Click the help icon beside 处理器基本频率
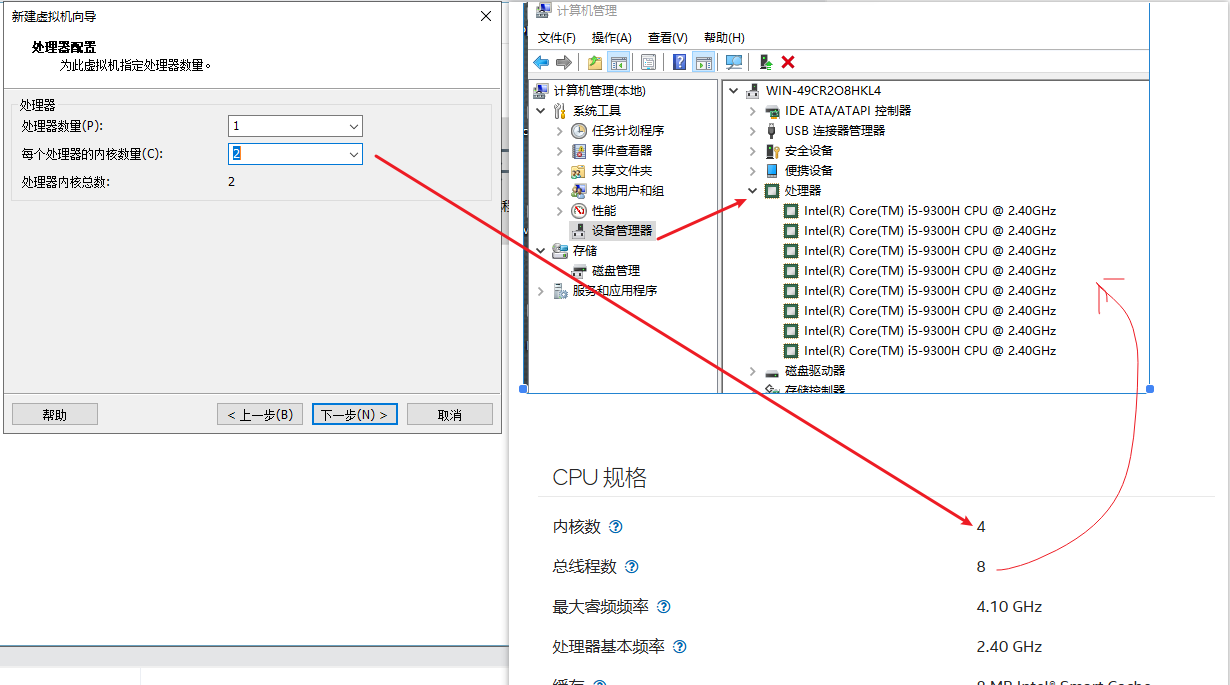1230x685 pixels. [680, 647]
